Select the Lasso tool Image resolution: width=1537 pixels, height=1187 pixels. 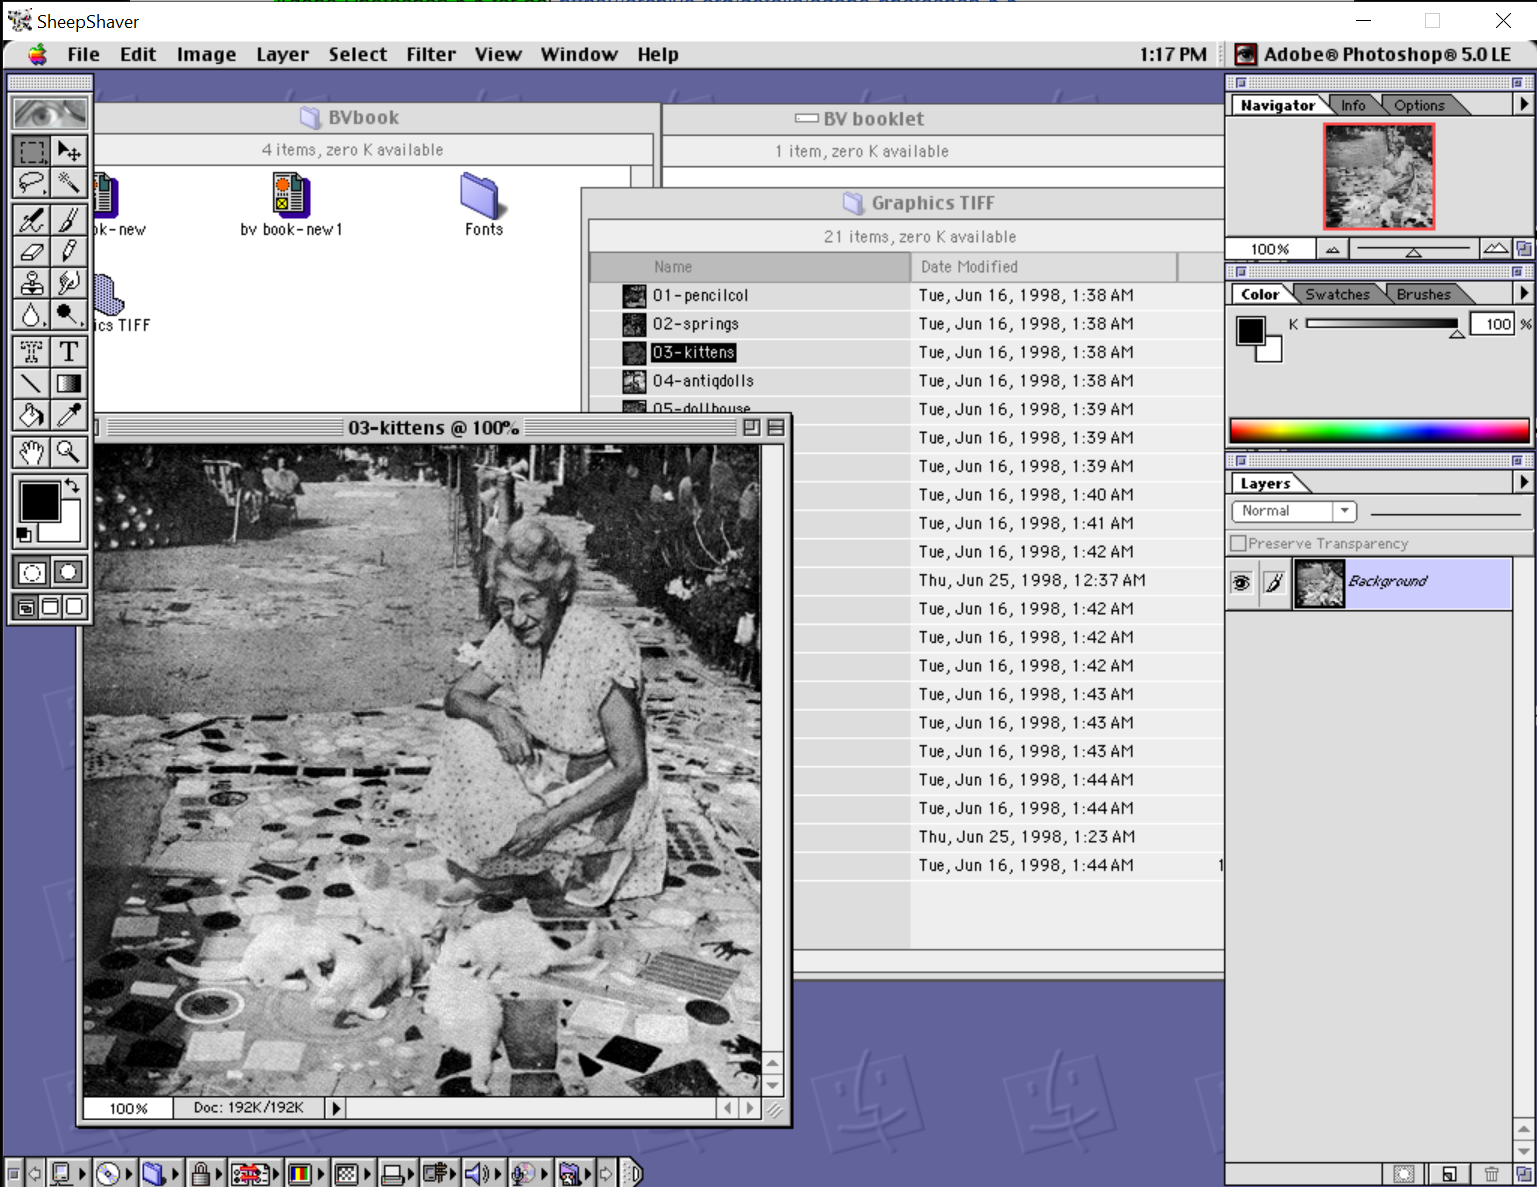[x=32, y=182]
